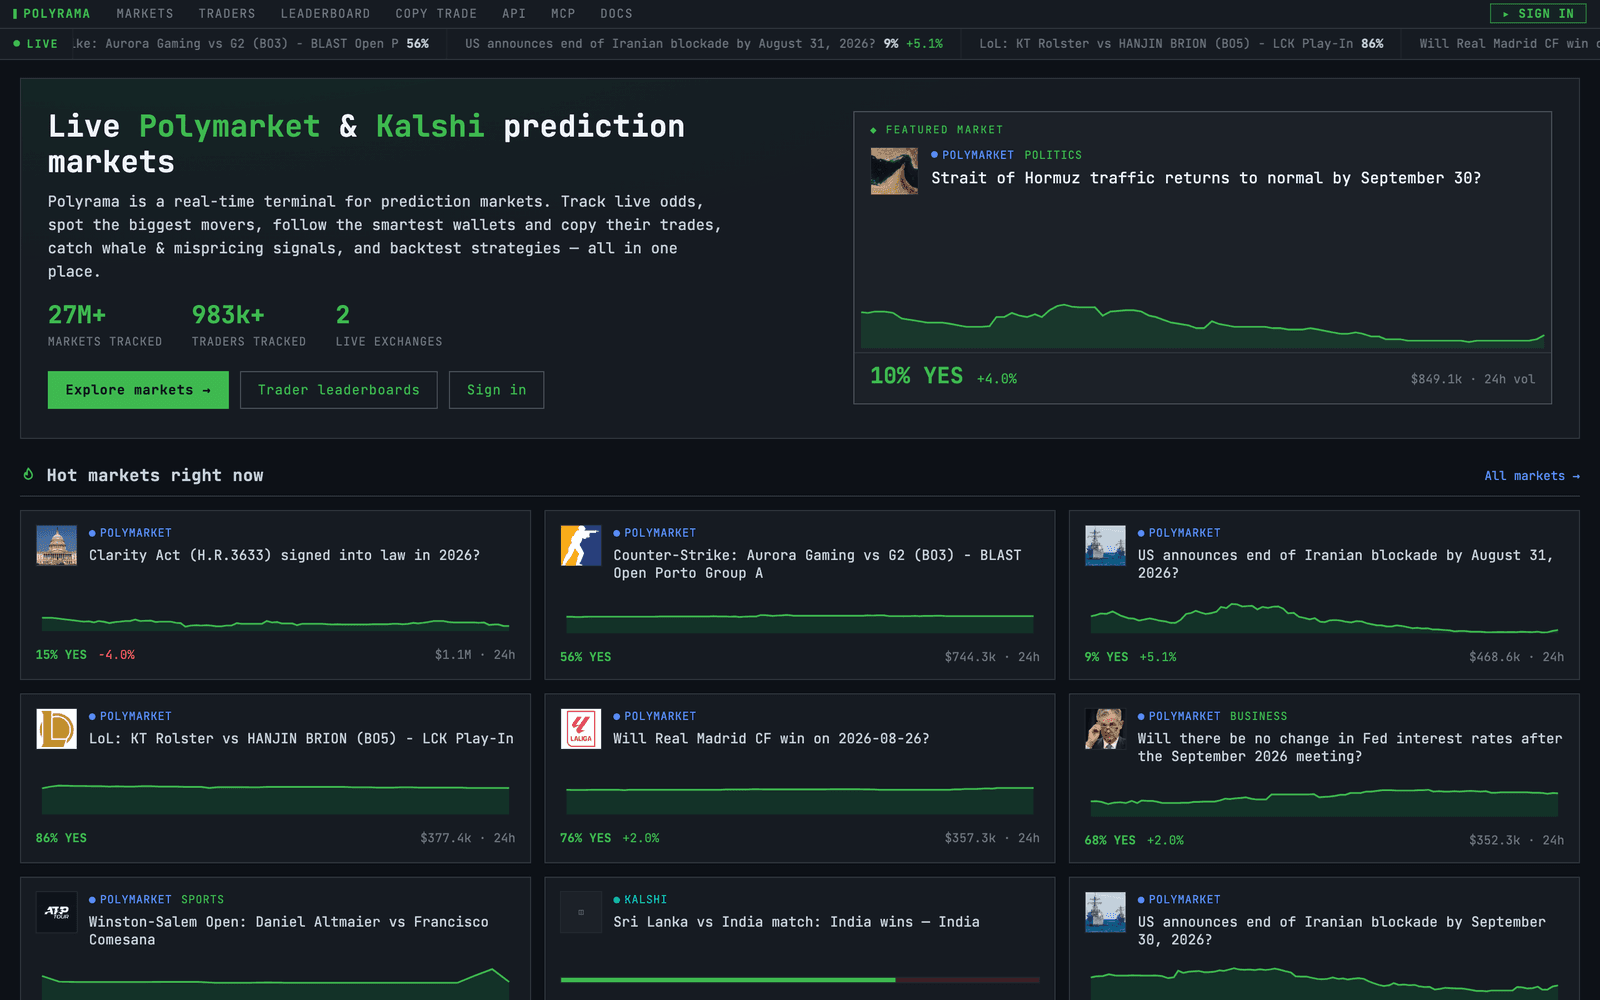Click the Explore markets button
The width and height of the screenshot is (1600, 1000).
click(138, 390)
